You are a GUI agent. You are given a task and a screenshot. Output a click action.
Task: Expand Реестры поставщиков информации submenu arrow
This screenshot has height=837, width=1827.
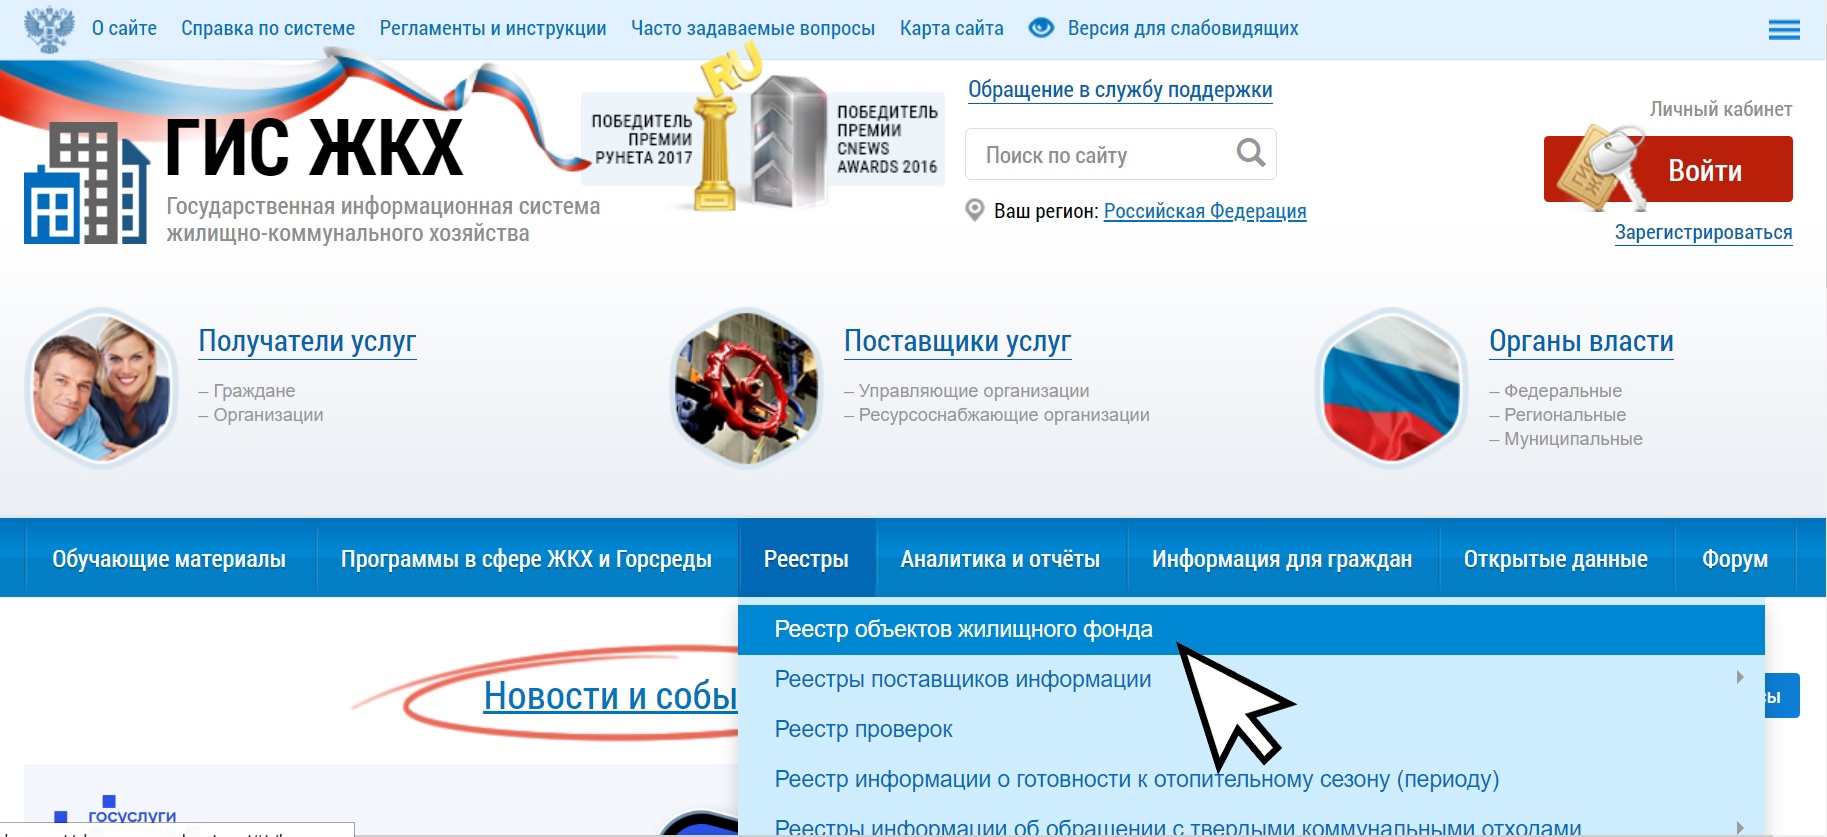(1740, 678)
